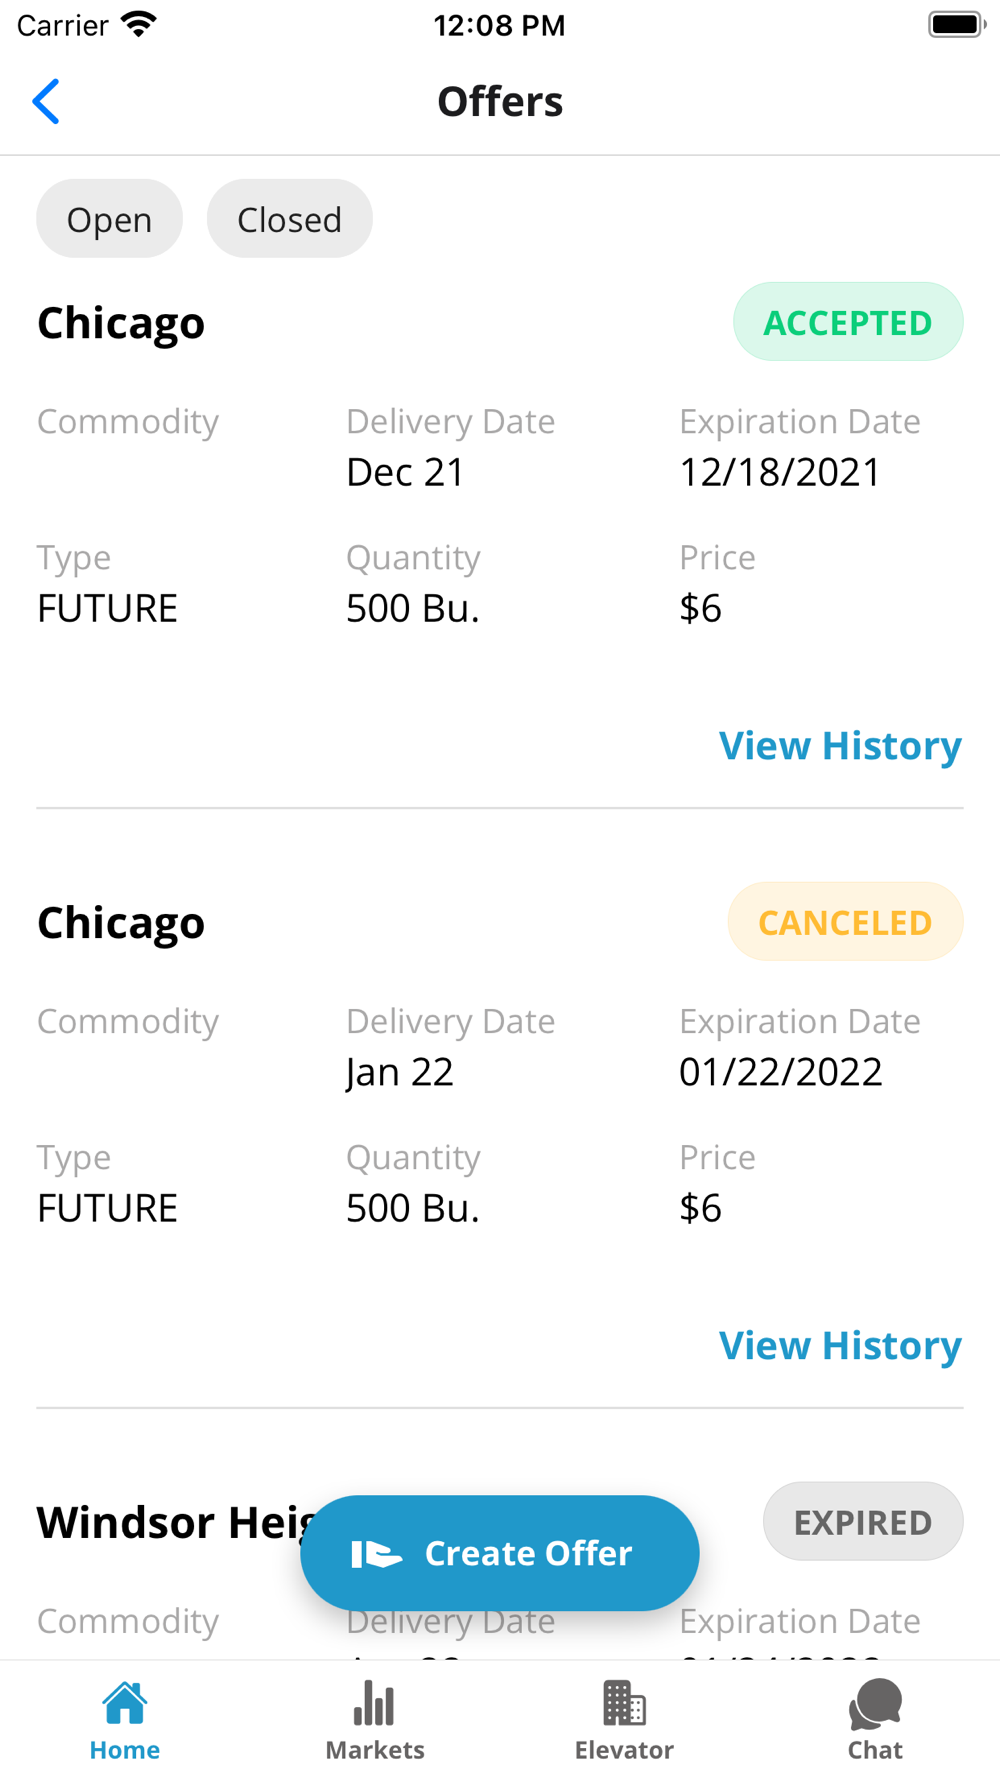Toggle the Open filter chip
The image size is (1000, 1778).
109,219
